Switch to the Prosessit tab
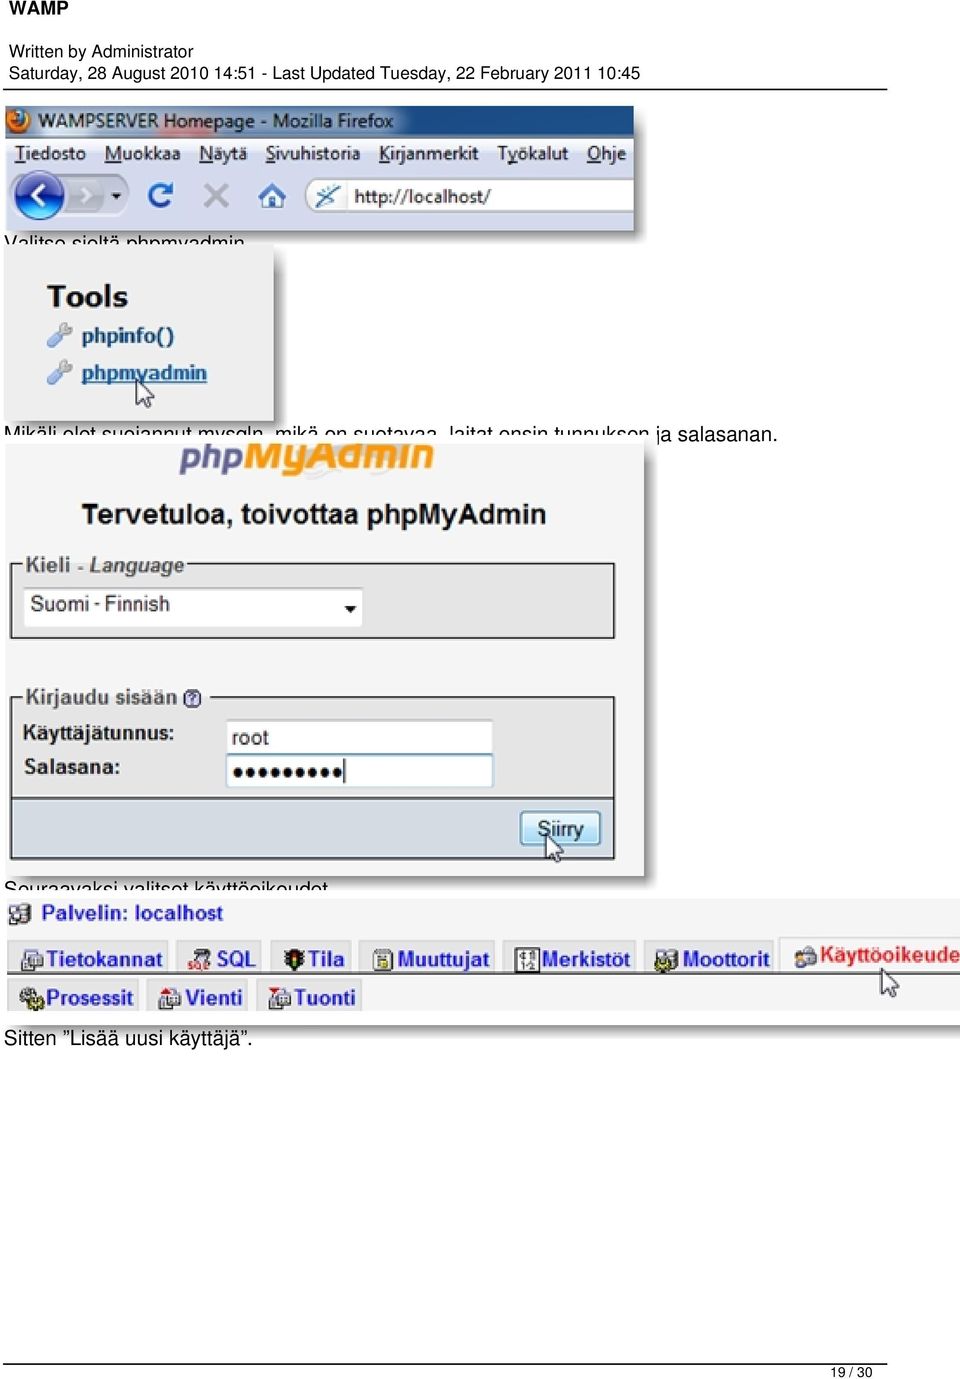The width and height of the screenshot is (960, 1379). click(x=76, y=997)
